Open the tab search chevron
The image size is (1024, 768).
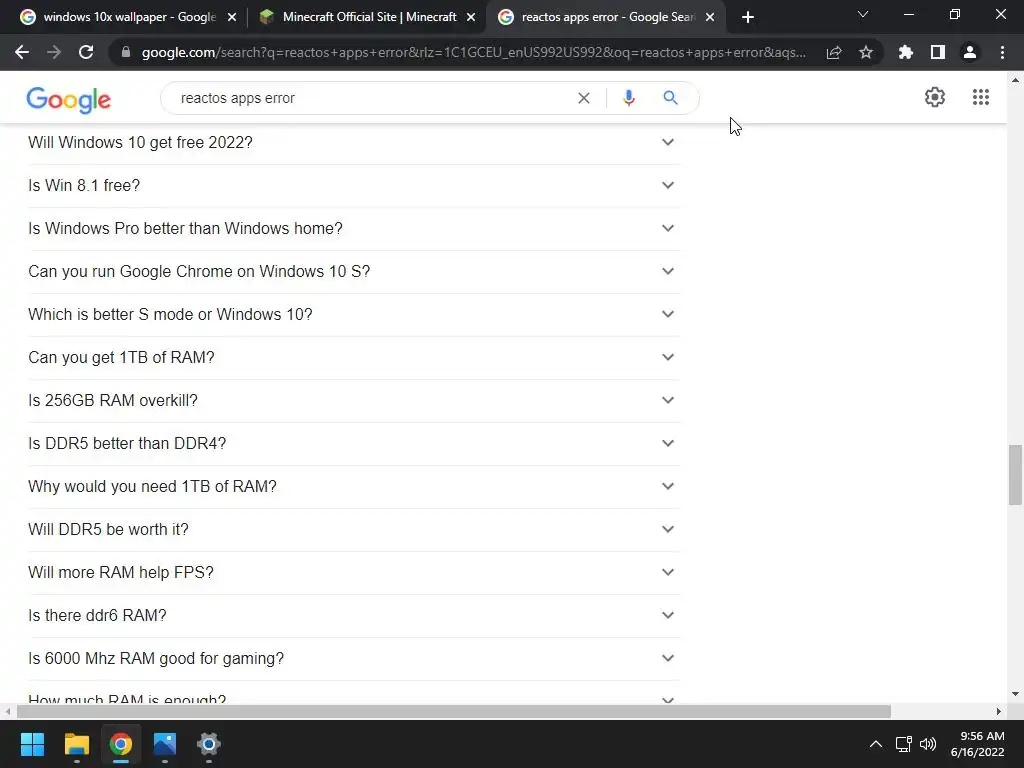coord(863,14)
